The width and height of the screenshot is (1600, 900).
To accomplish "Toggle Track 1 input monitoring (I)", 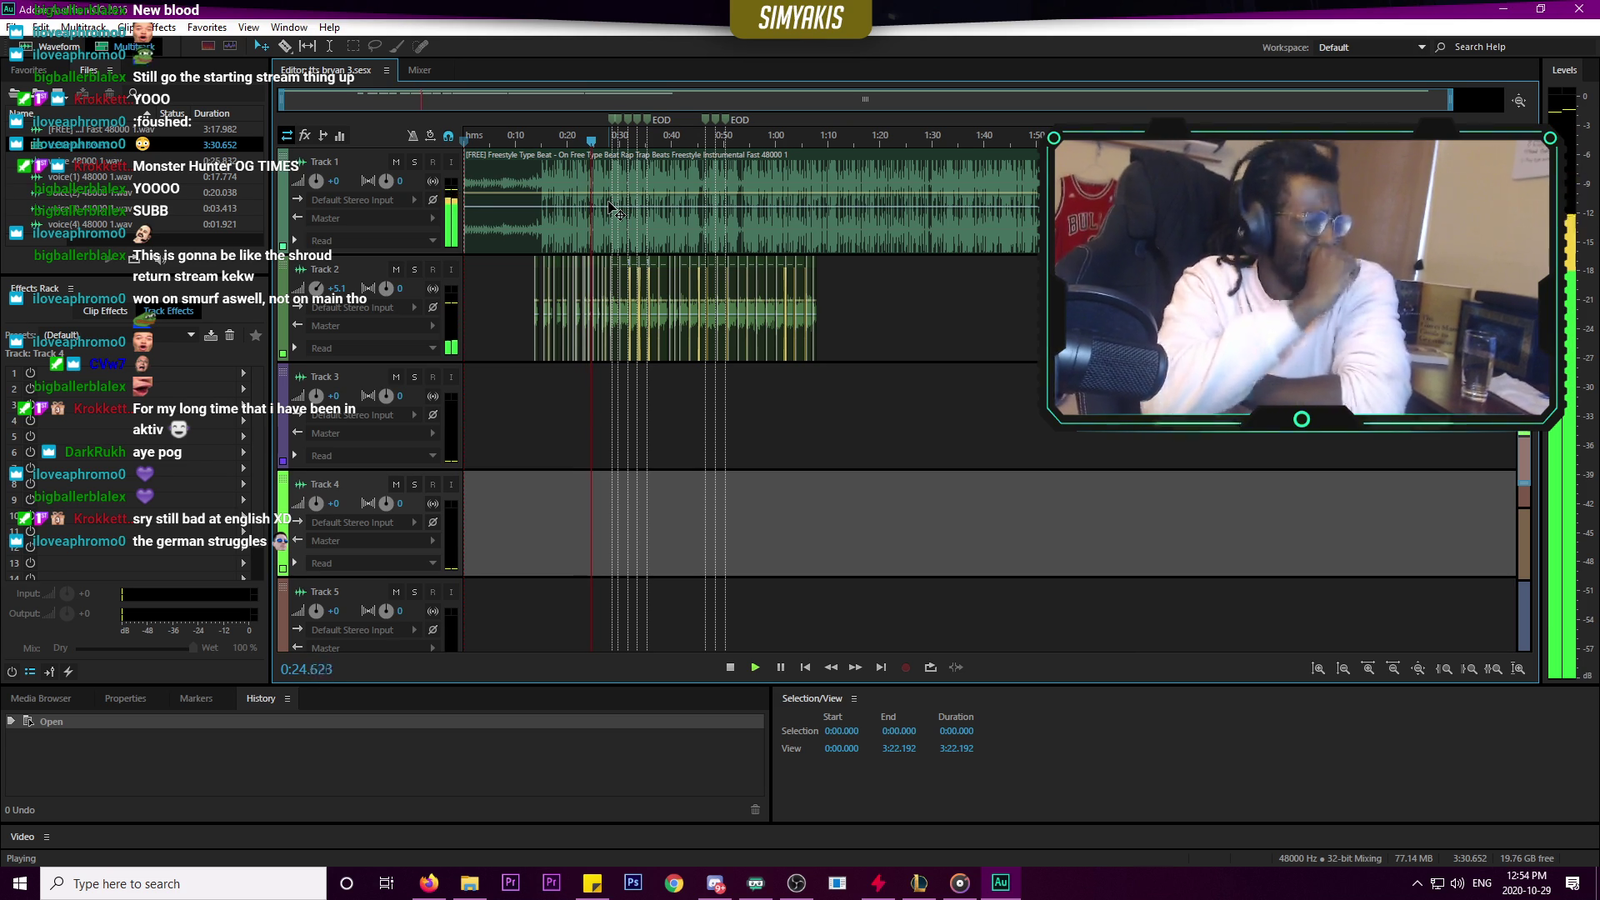I will 451,162.
